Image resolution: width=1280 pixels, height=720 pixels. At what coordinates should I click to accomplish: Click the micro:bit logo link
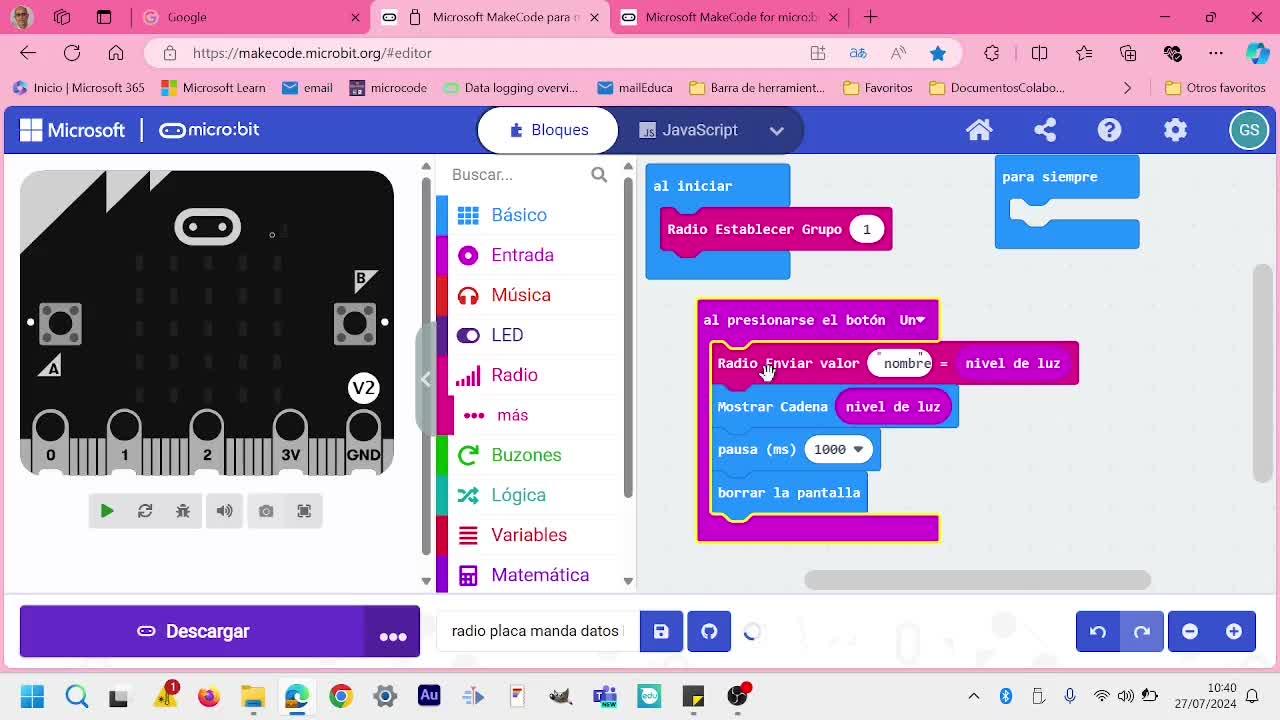209,130
